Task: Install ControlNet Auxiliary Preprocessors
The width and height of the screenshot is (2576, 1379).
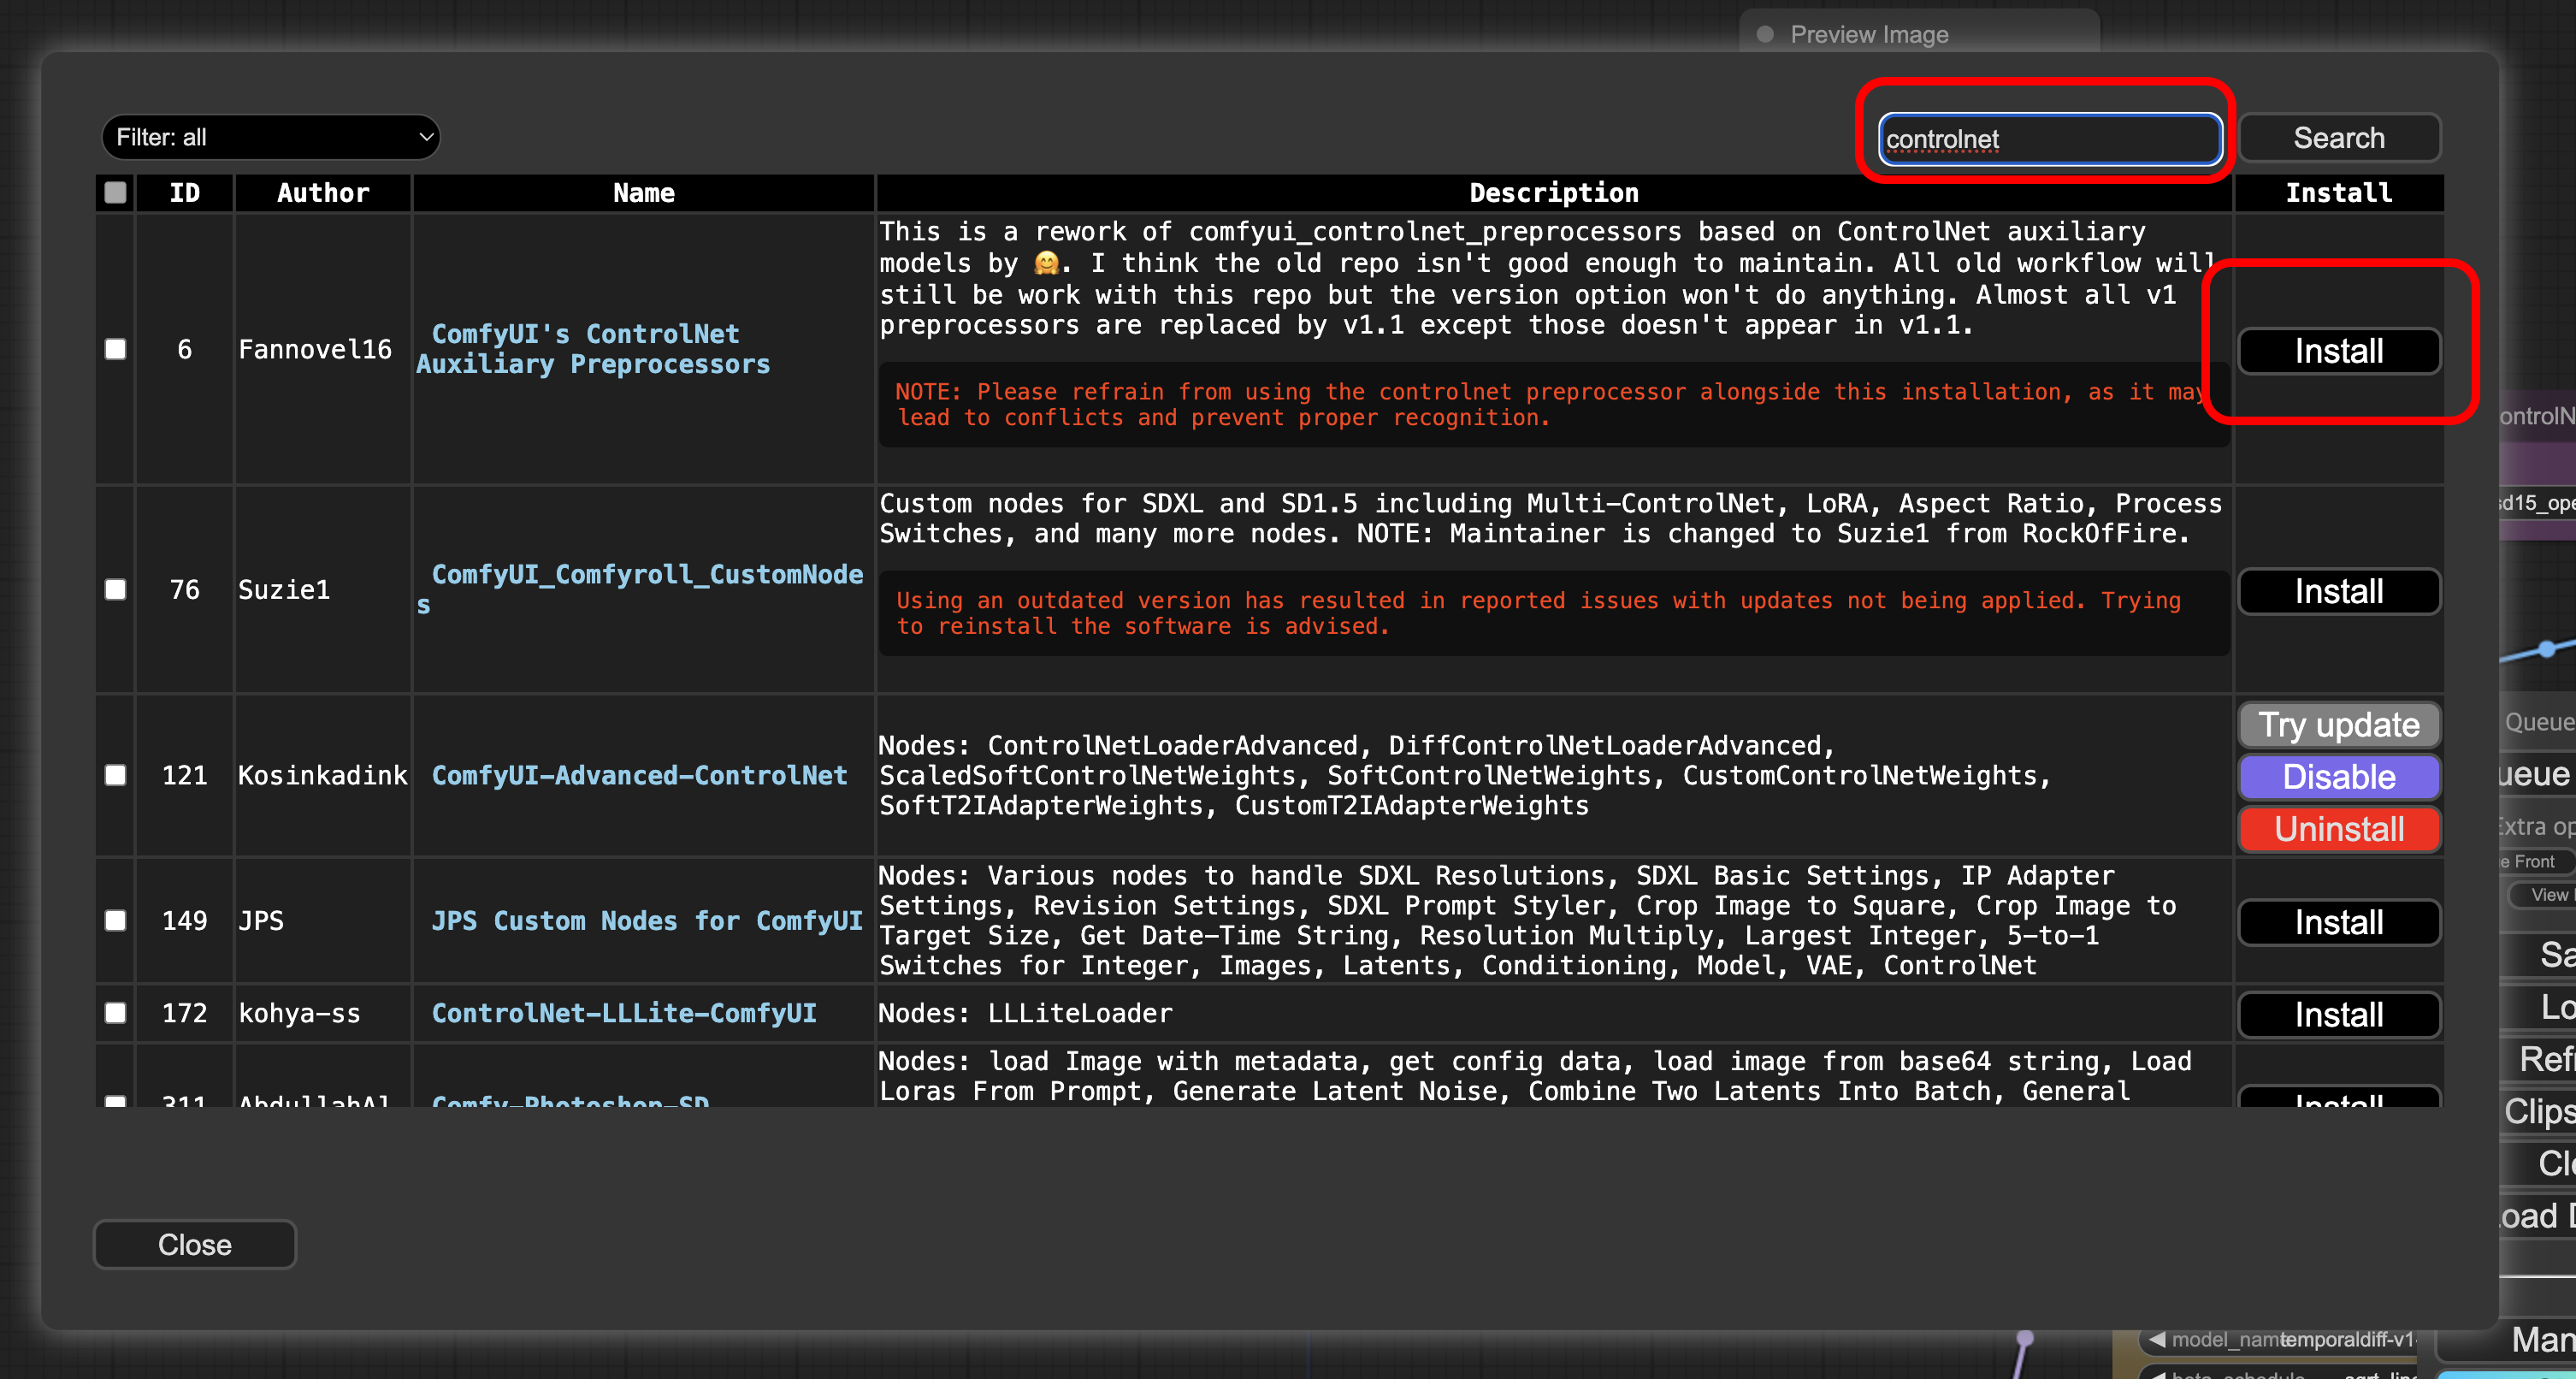Action: 2338,351
